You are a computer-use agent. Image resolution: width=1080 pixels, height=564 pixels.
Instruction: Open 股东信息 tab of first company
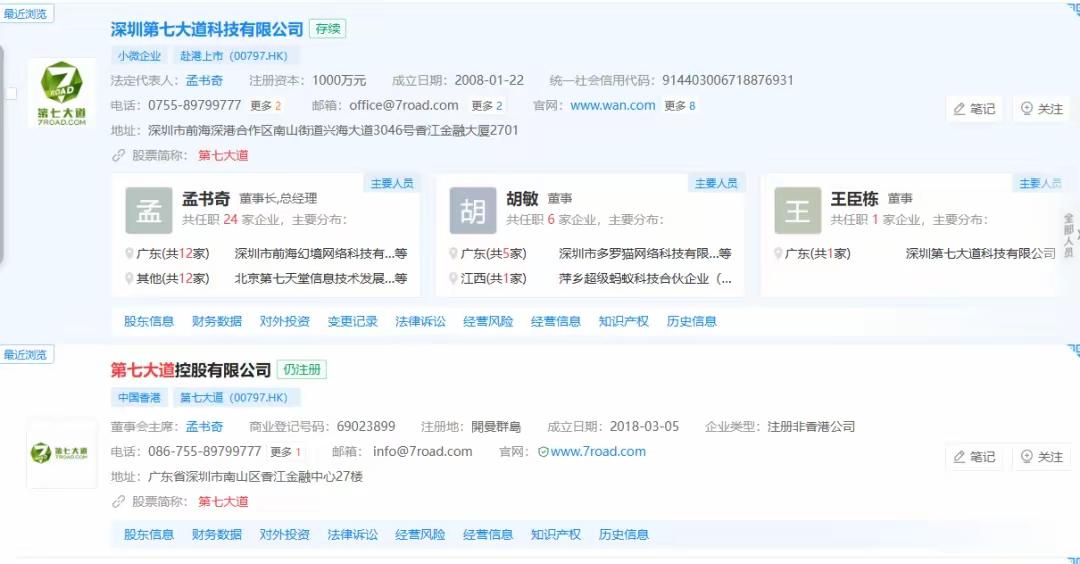pos(149,322)
